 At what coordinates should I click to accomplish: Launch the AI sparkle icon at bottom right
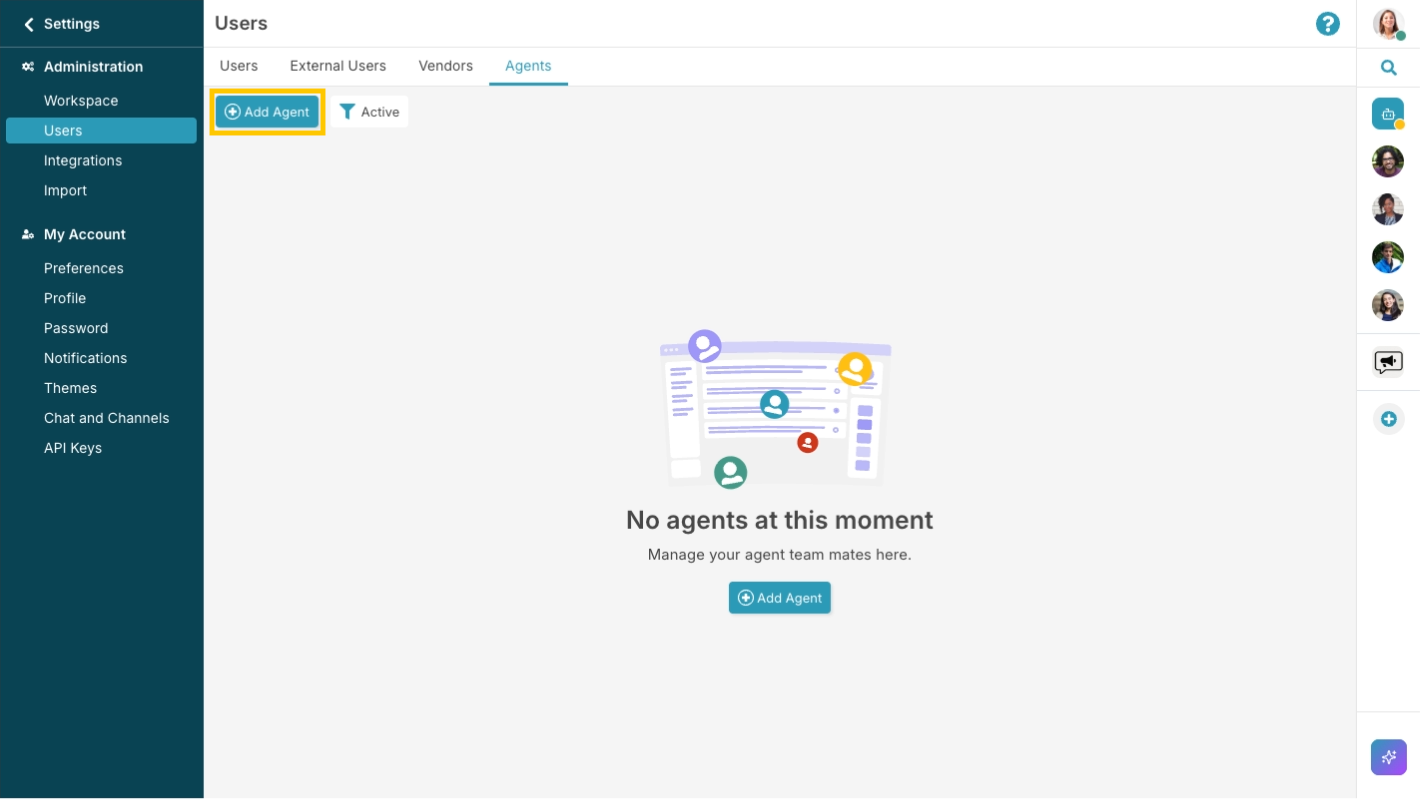point(1388,757)
